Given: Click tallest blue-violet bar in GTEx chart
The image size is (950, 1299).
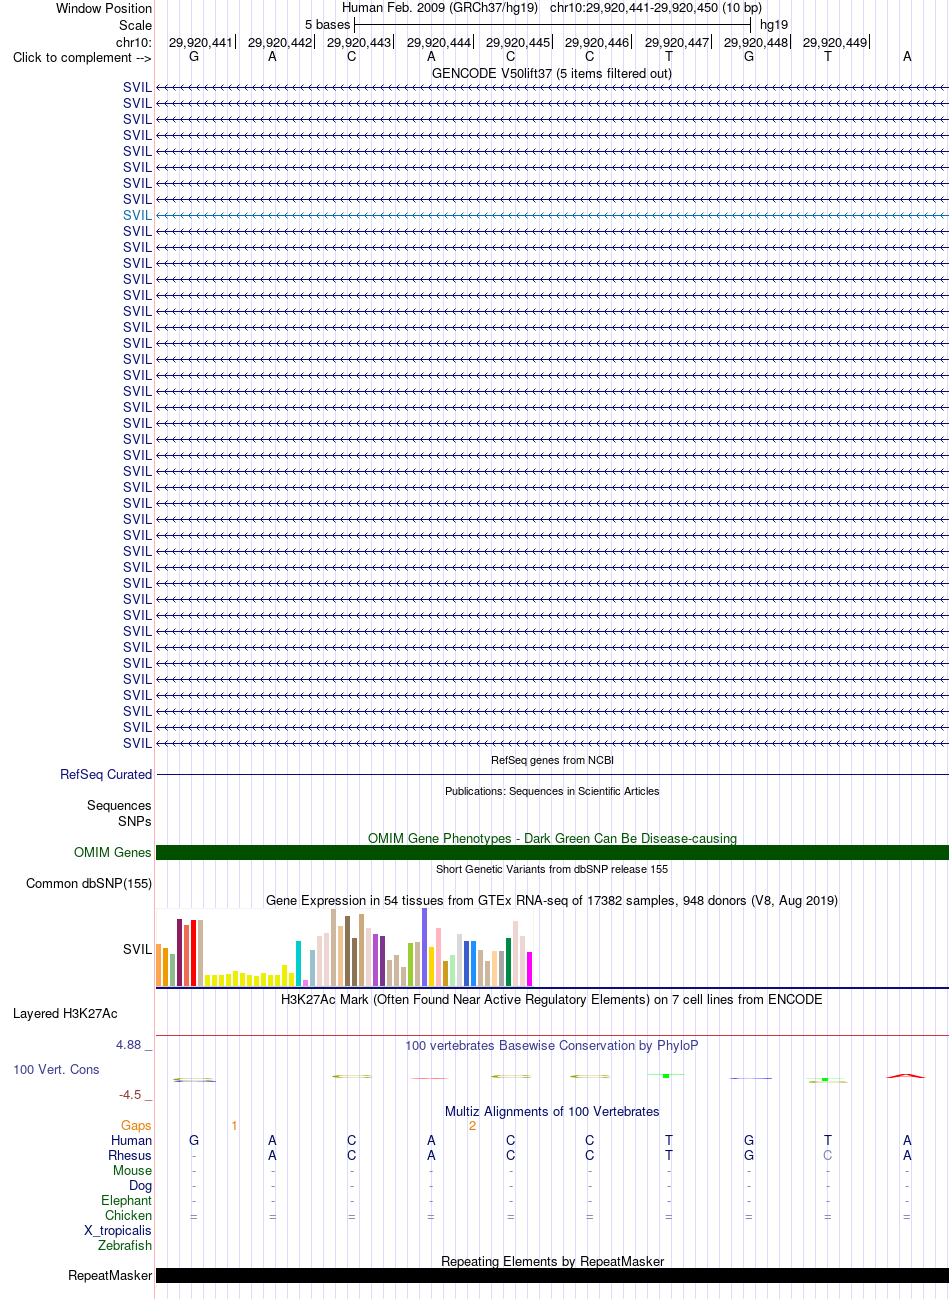Looking at the screenshot, I should coord(425,947).
